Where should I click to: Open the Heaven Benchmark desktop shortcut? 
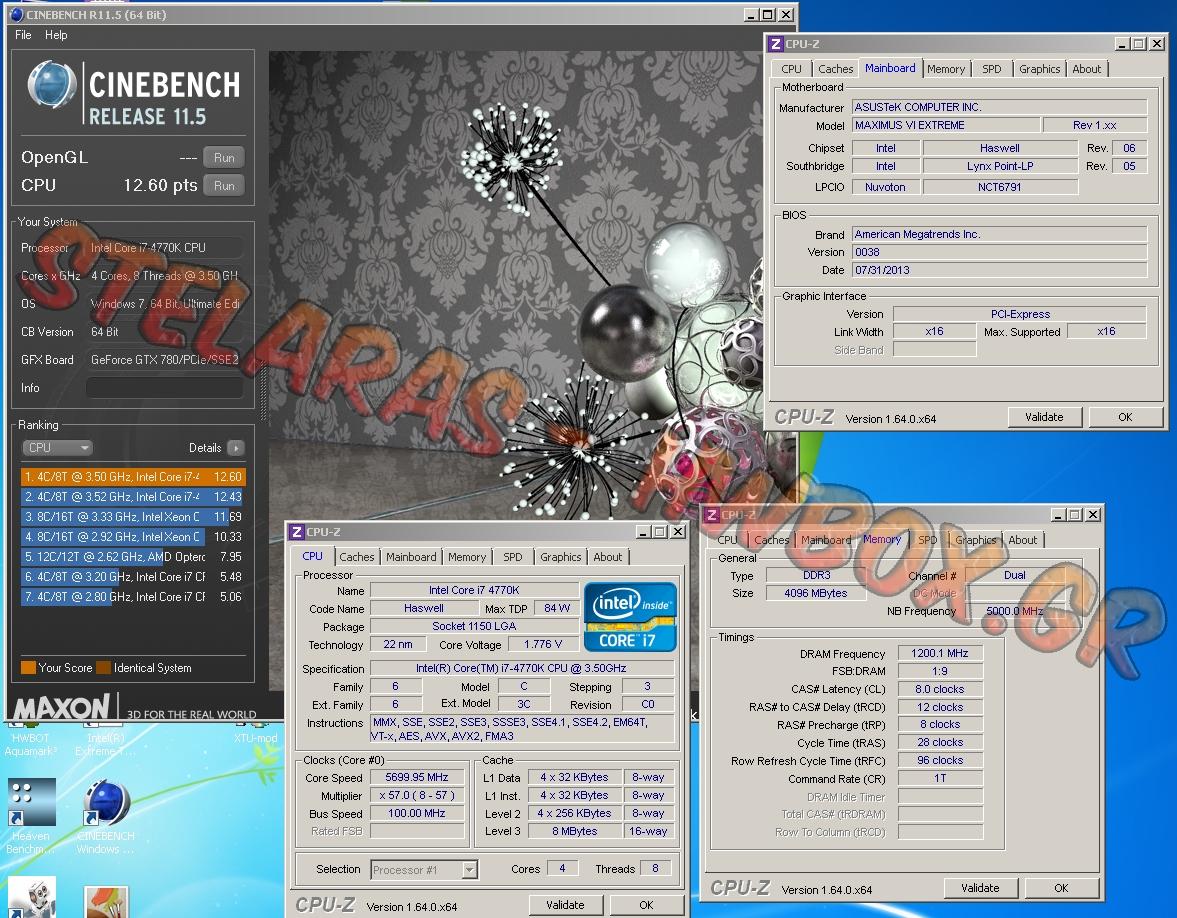point(31,815)
